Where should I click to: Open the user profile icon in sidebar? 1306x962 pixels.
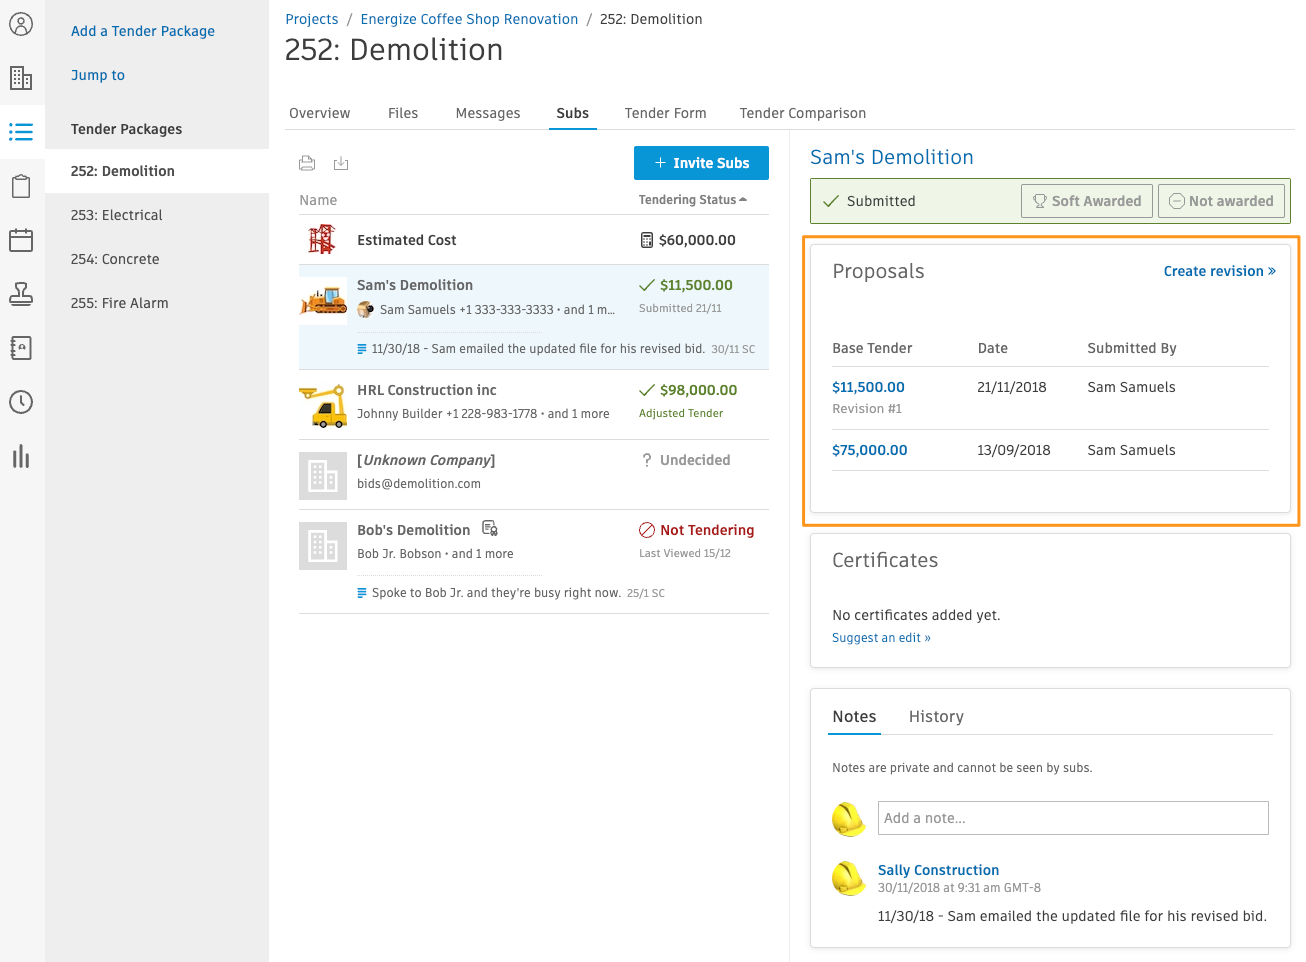[21, 24]
